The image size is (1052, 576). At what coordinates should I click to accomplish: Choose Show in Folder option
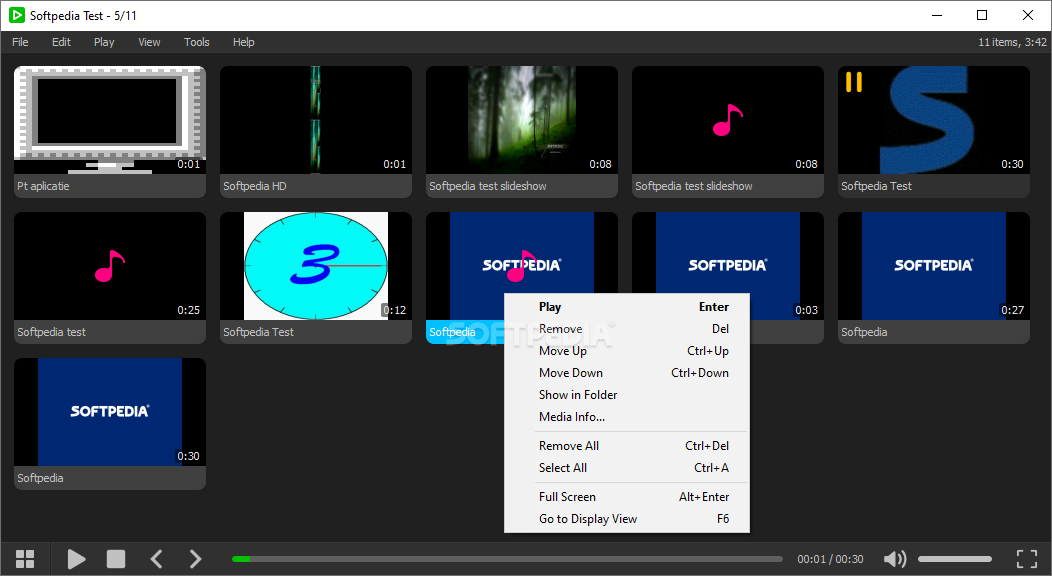627,395
